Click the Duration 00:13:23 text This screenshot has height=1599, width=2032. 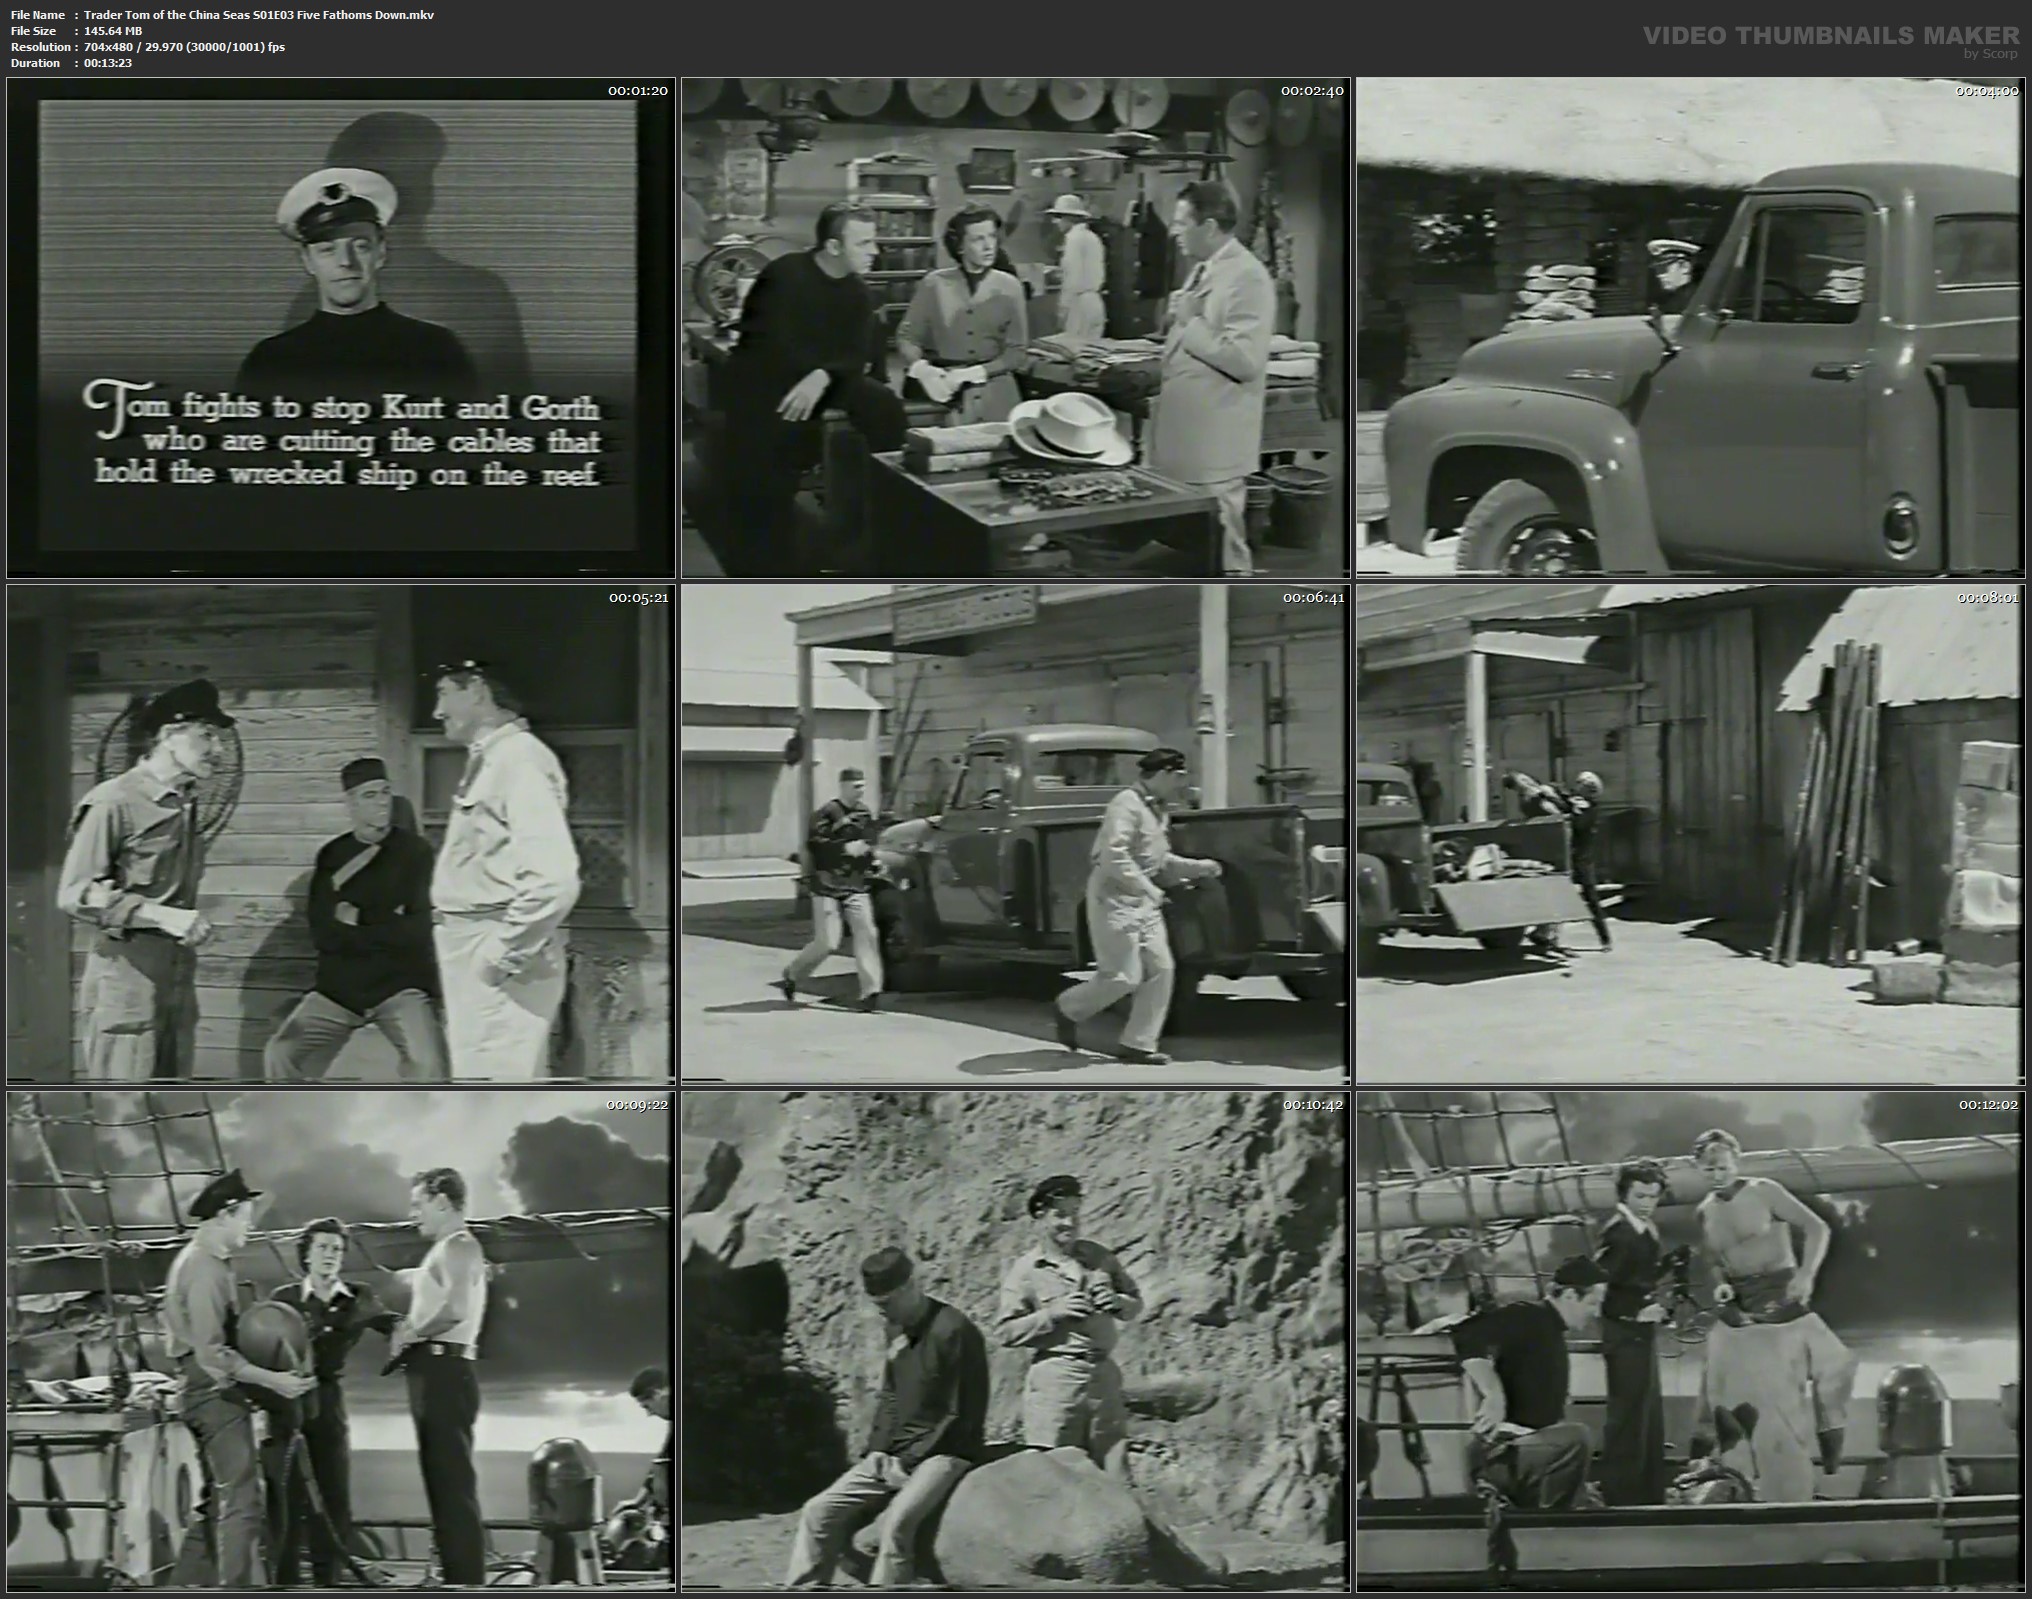(x=108, y=63)
